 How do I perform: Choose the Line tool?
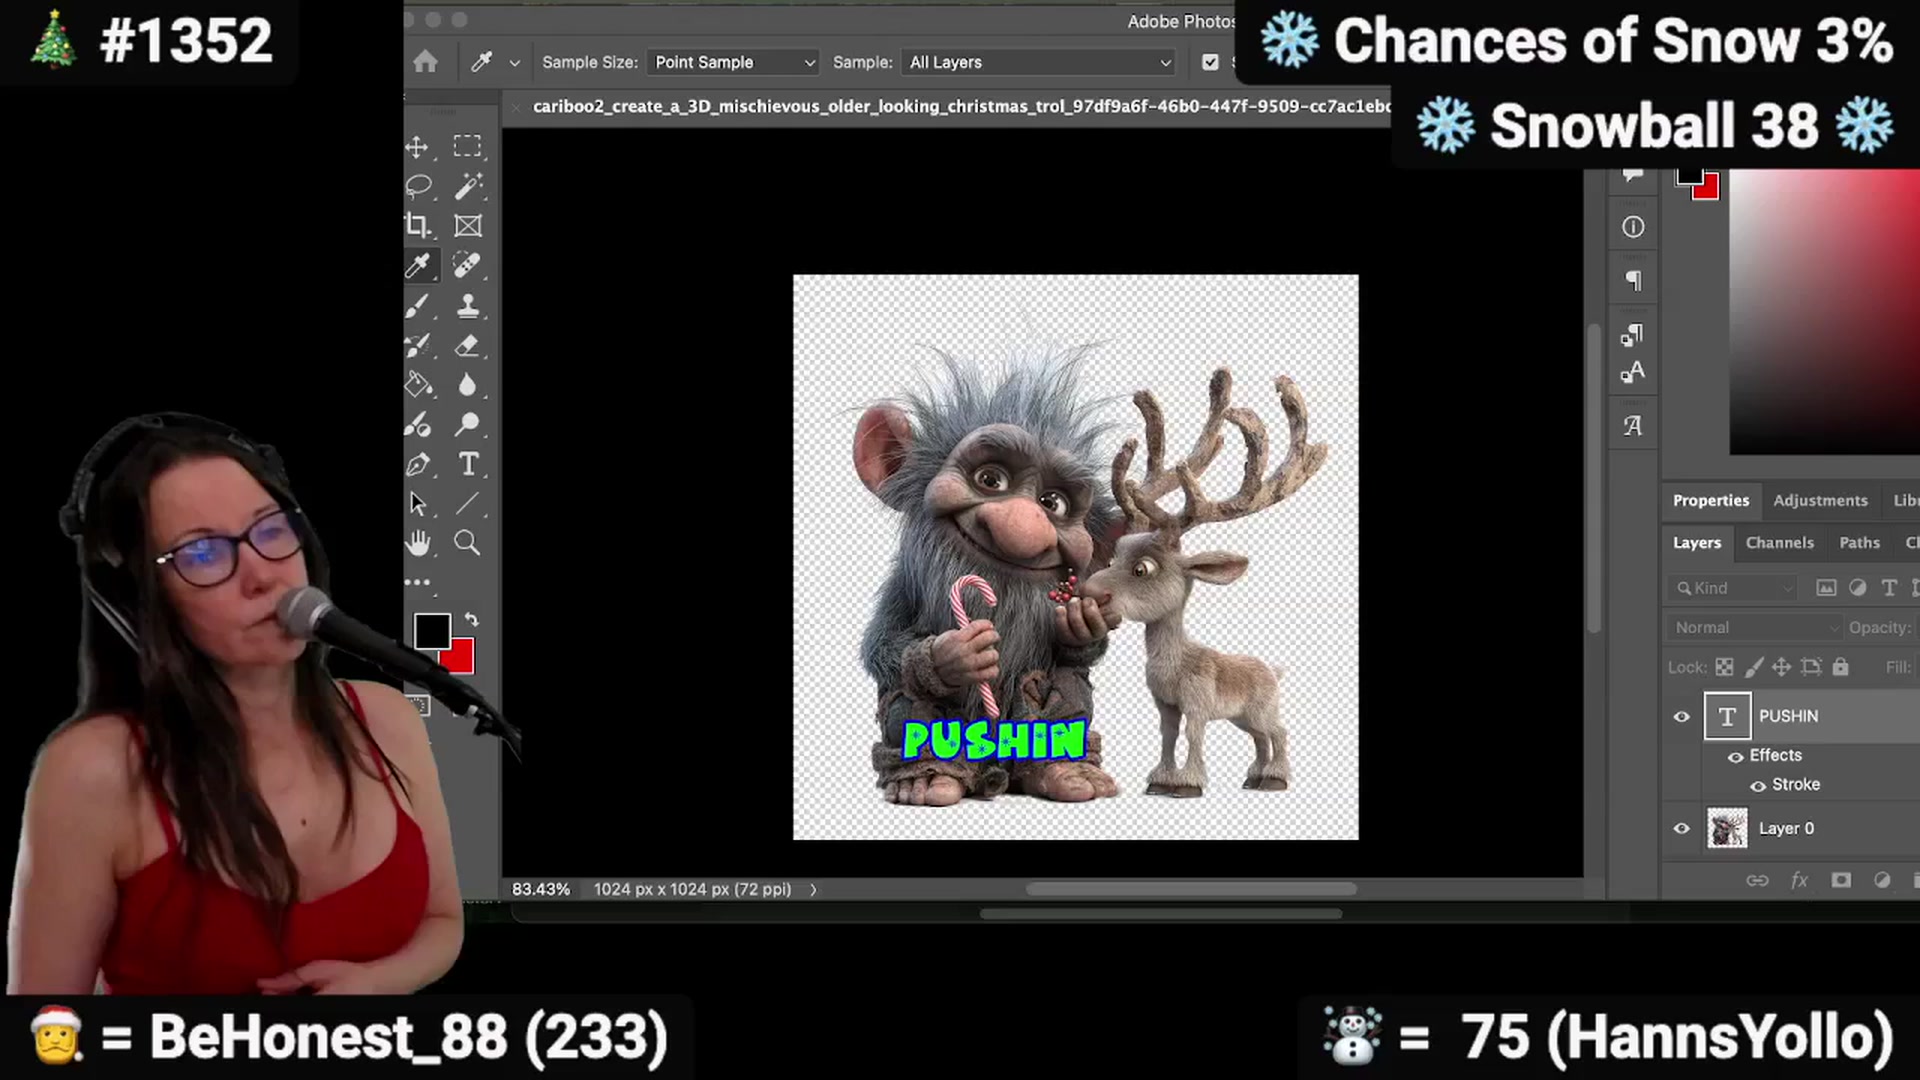coord(467,503)
